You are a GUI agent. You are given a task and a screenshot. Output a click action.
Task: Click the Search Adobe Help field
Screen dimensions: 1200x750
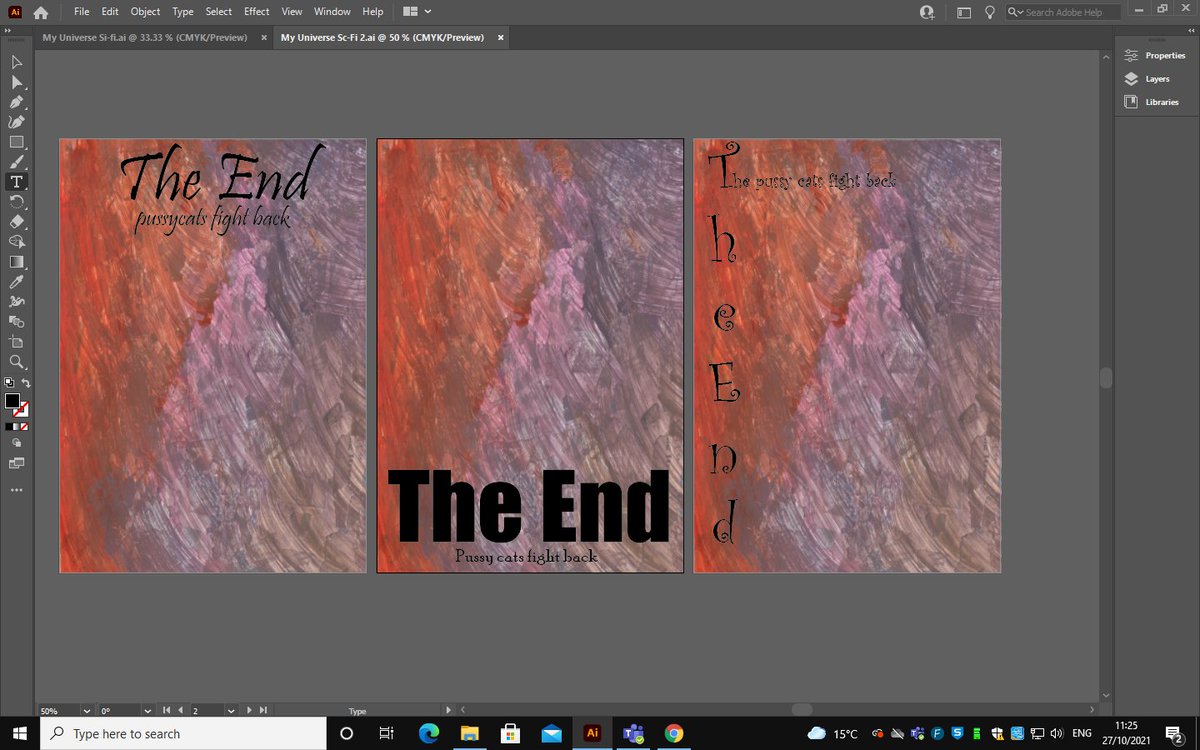point(1064,12)
